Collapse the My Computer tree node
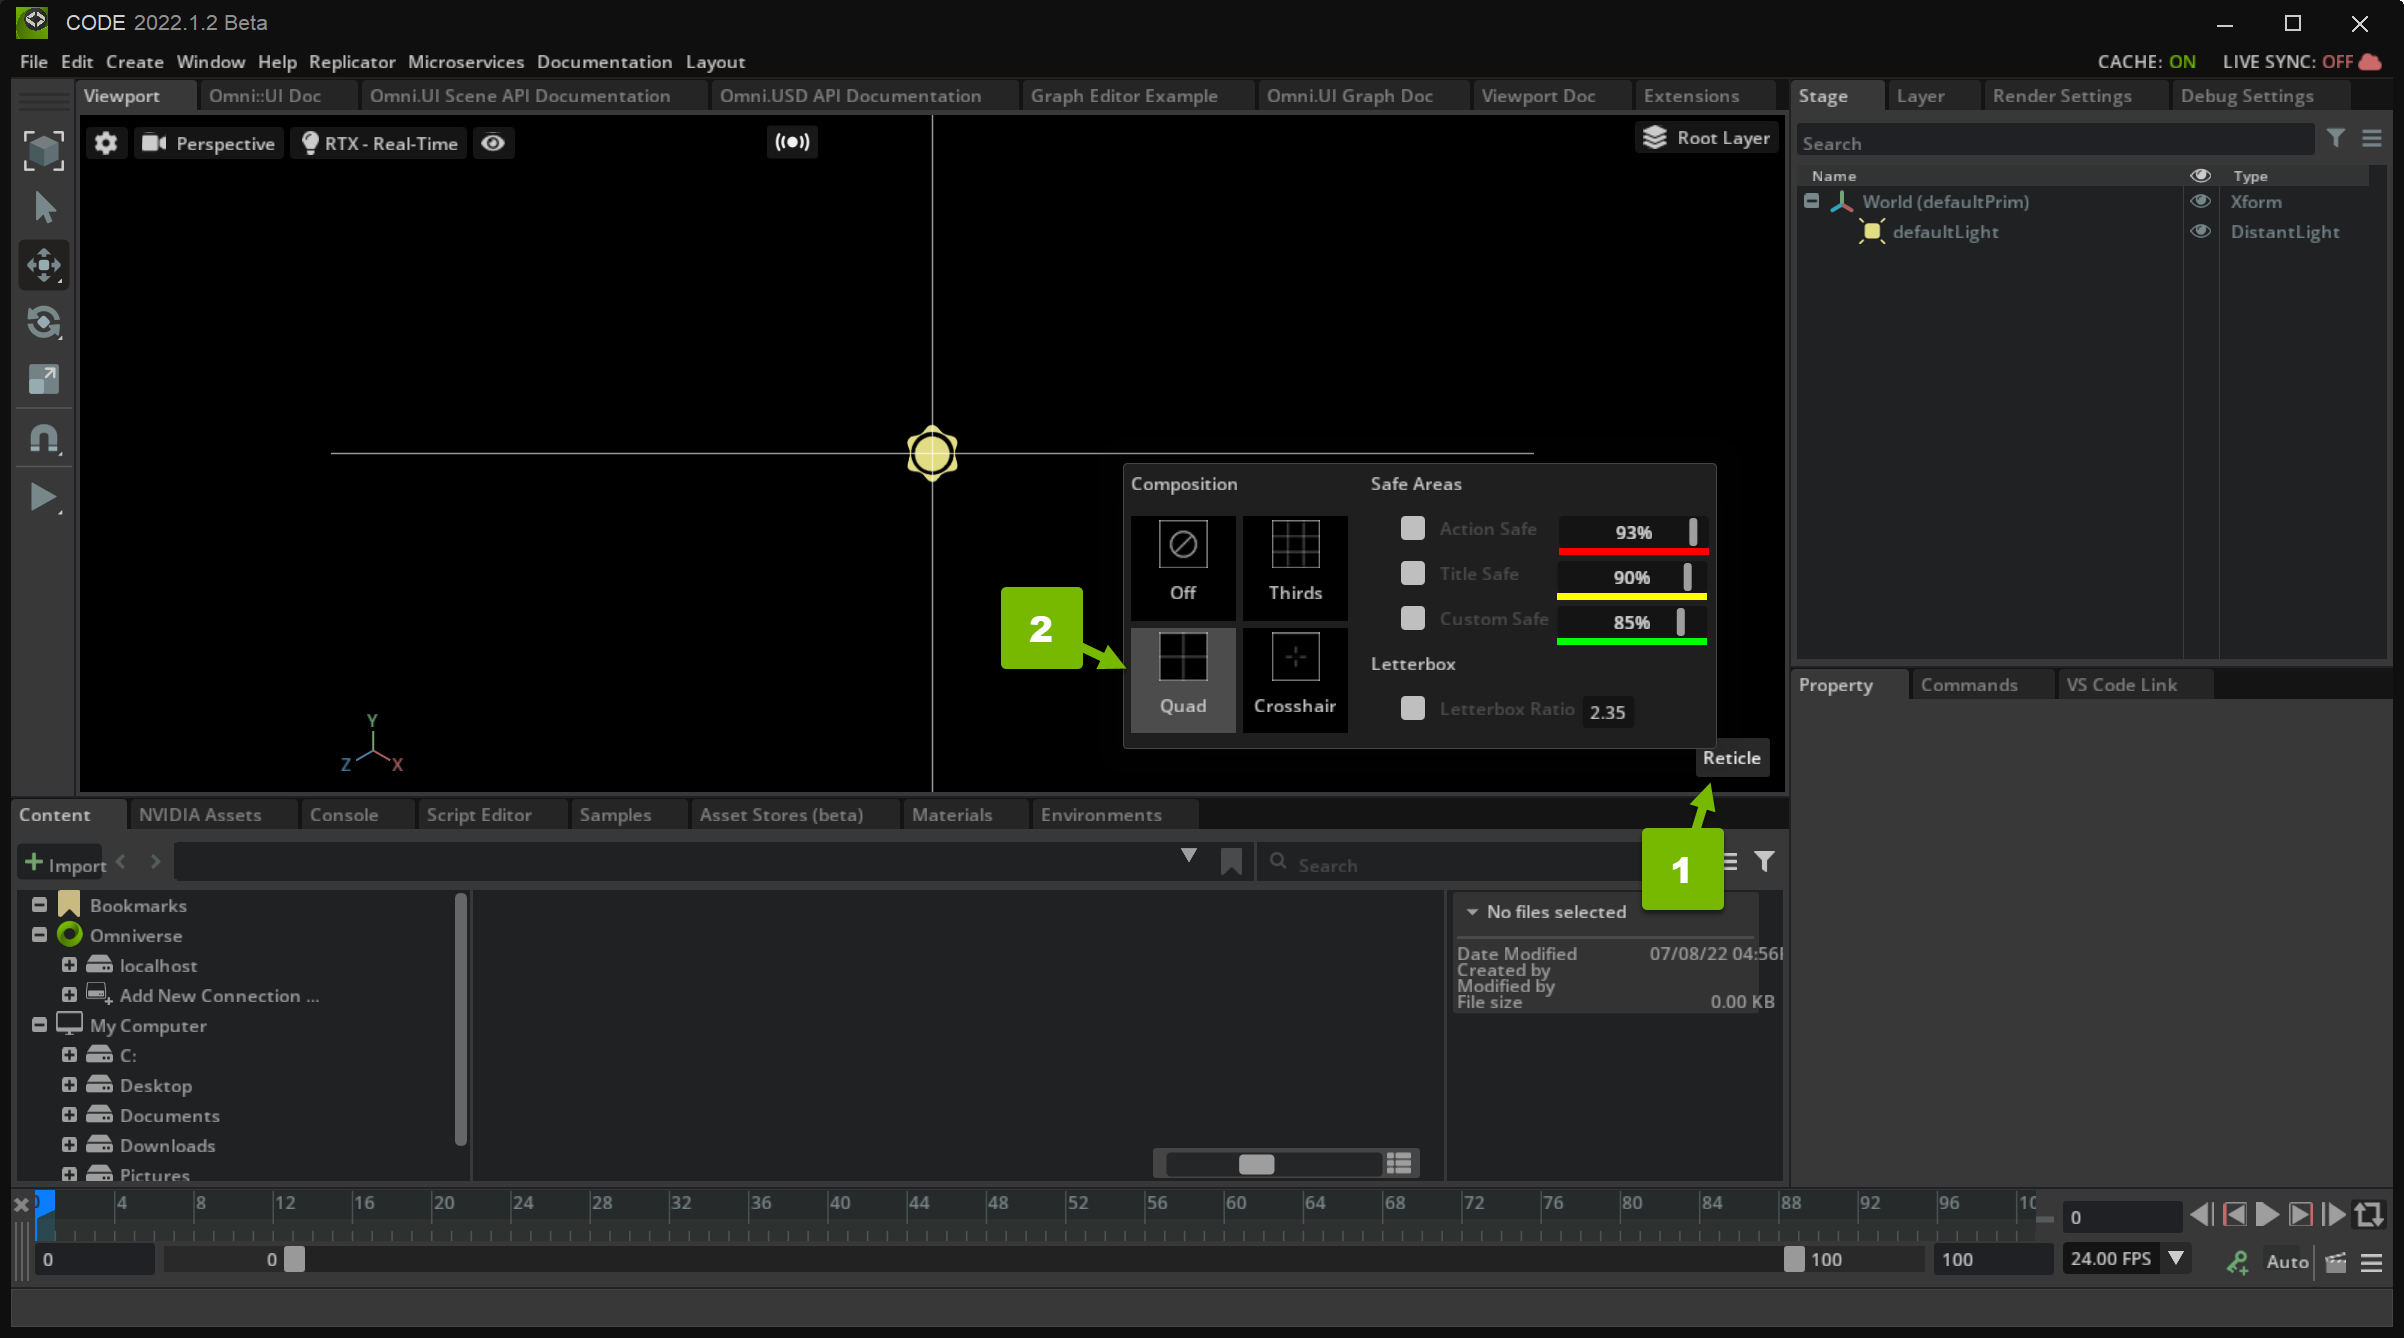Image resolution: width=2404 pixels, height=1338 pixels. pos(39,1024)
